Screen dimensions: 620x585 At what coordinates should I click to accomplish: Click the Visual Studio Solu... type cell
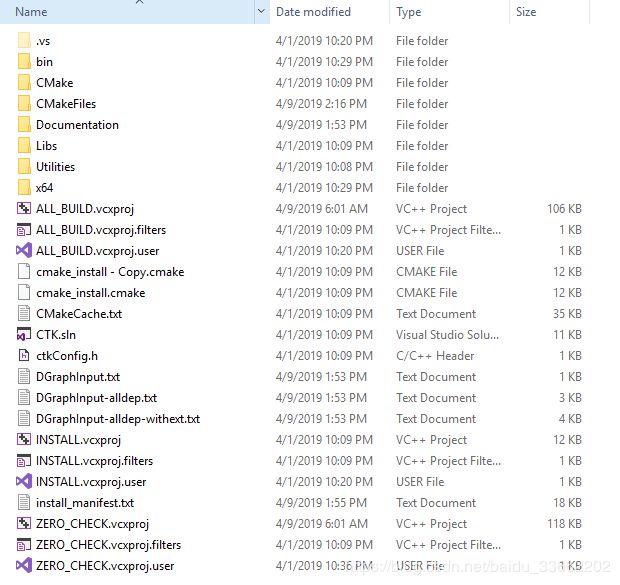point(447,335)
